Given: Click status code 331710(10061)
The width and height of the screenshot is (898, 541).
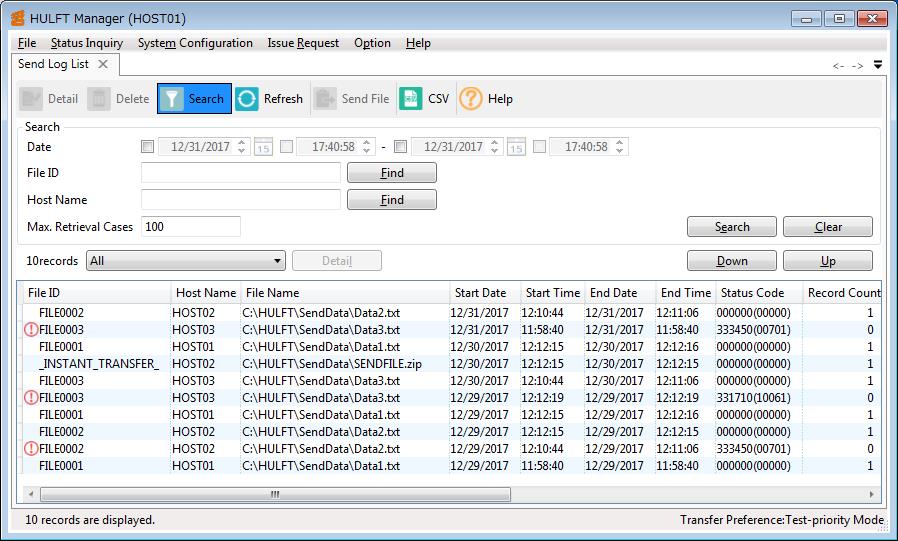Looking at the screenshot, I should [753, 397].
